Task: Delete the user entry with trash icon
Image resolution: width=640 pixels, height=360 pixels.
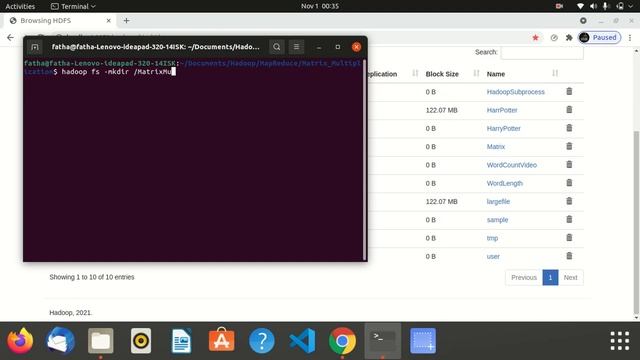Action: point(569,256)
